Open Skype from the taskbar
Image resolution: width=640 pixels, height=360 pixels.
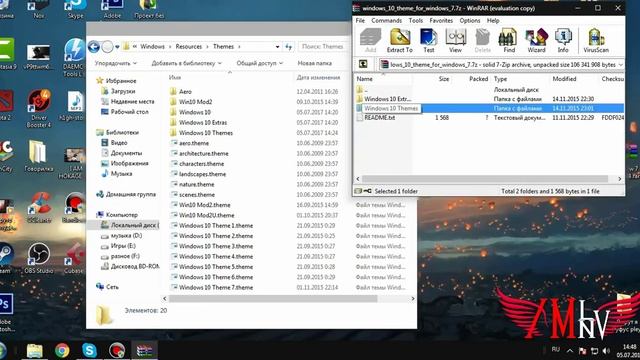(89, 350)
